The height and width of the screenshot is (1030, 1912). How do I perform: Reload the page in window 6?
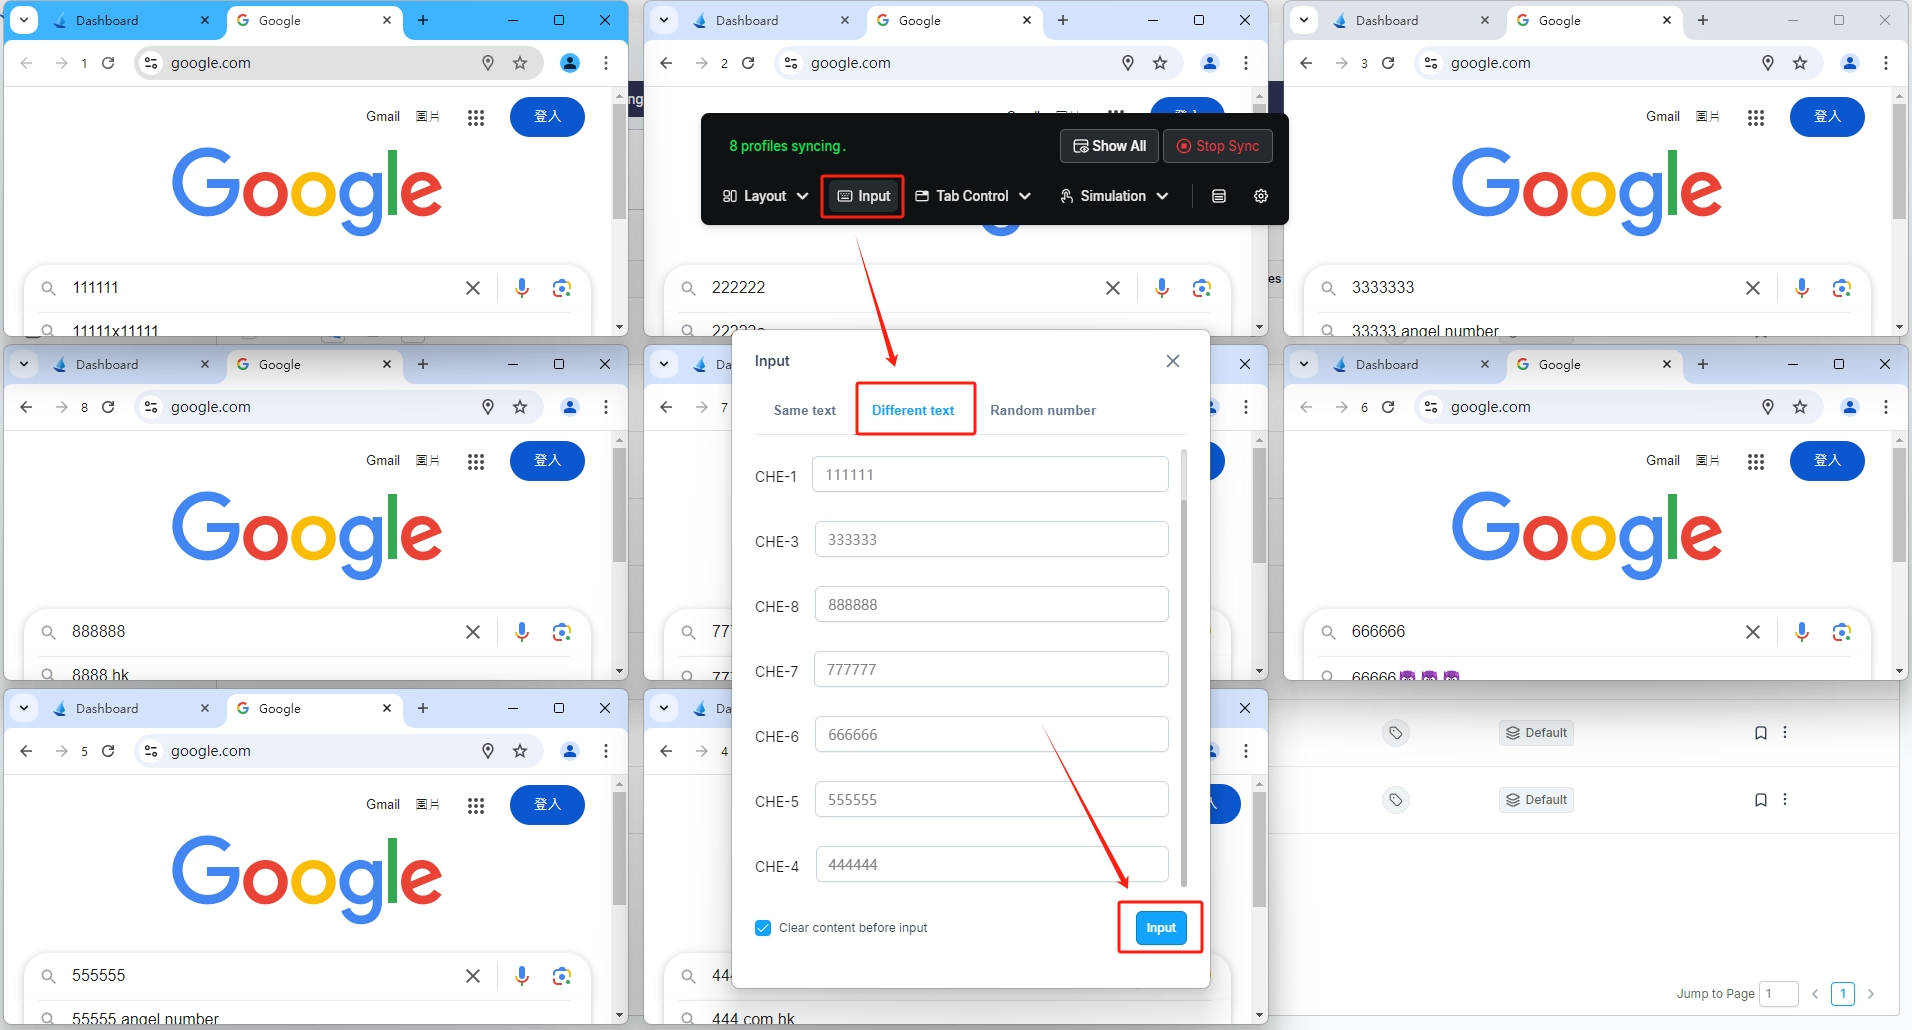[x=1388, y=407]
